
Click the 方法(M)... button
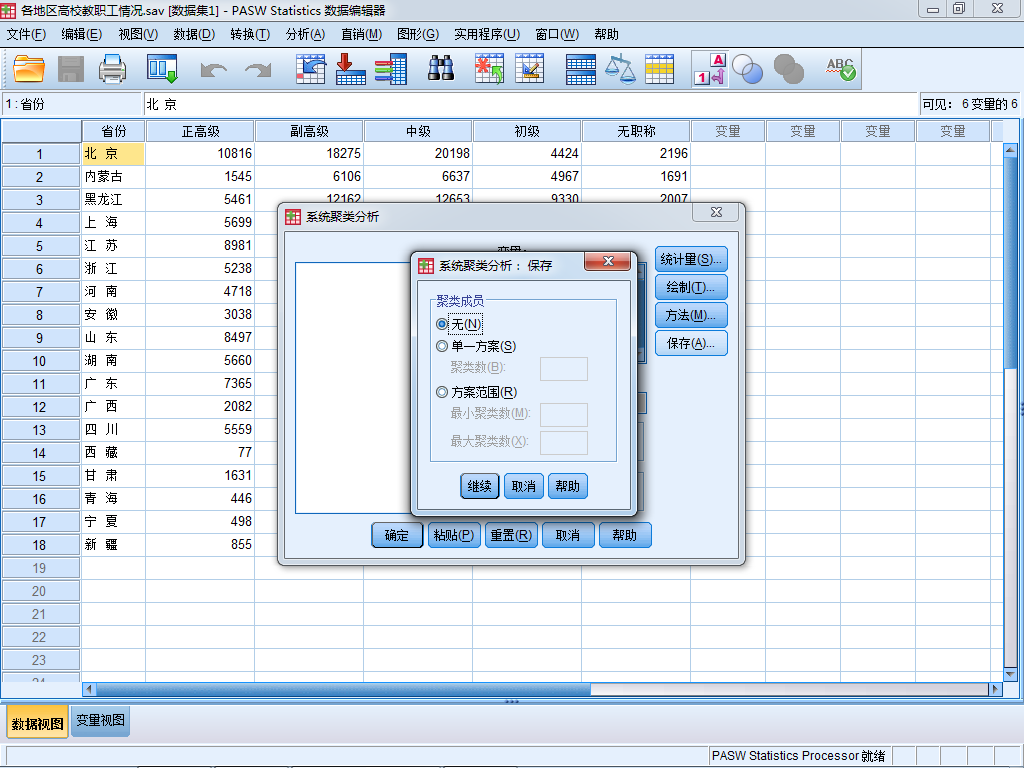[691, 315]
